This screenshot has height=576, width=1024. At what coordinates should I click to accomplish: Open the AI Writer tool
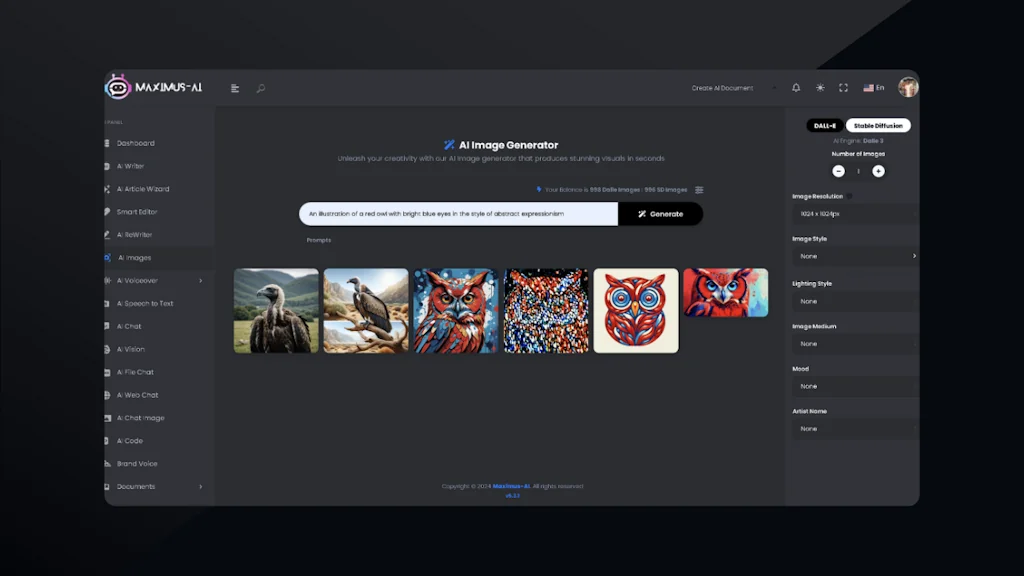click(140, 166)
